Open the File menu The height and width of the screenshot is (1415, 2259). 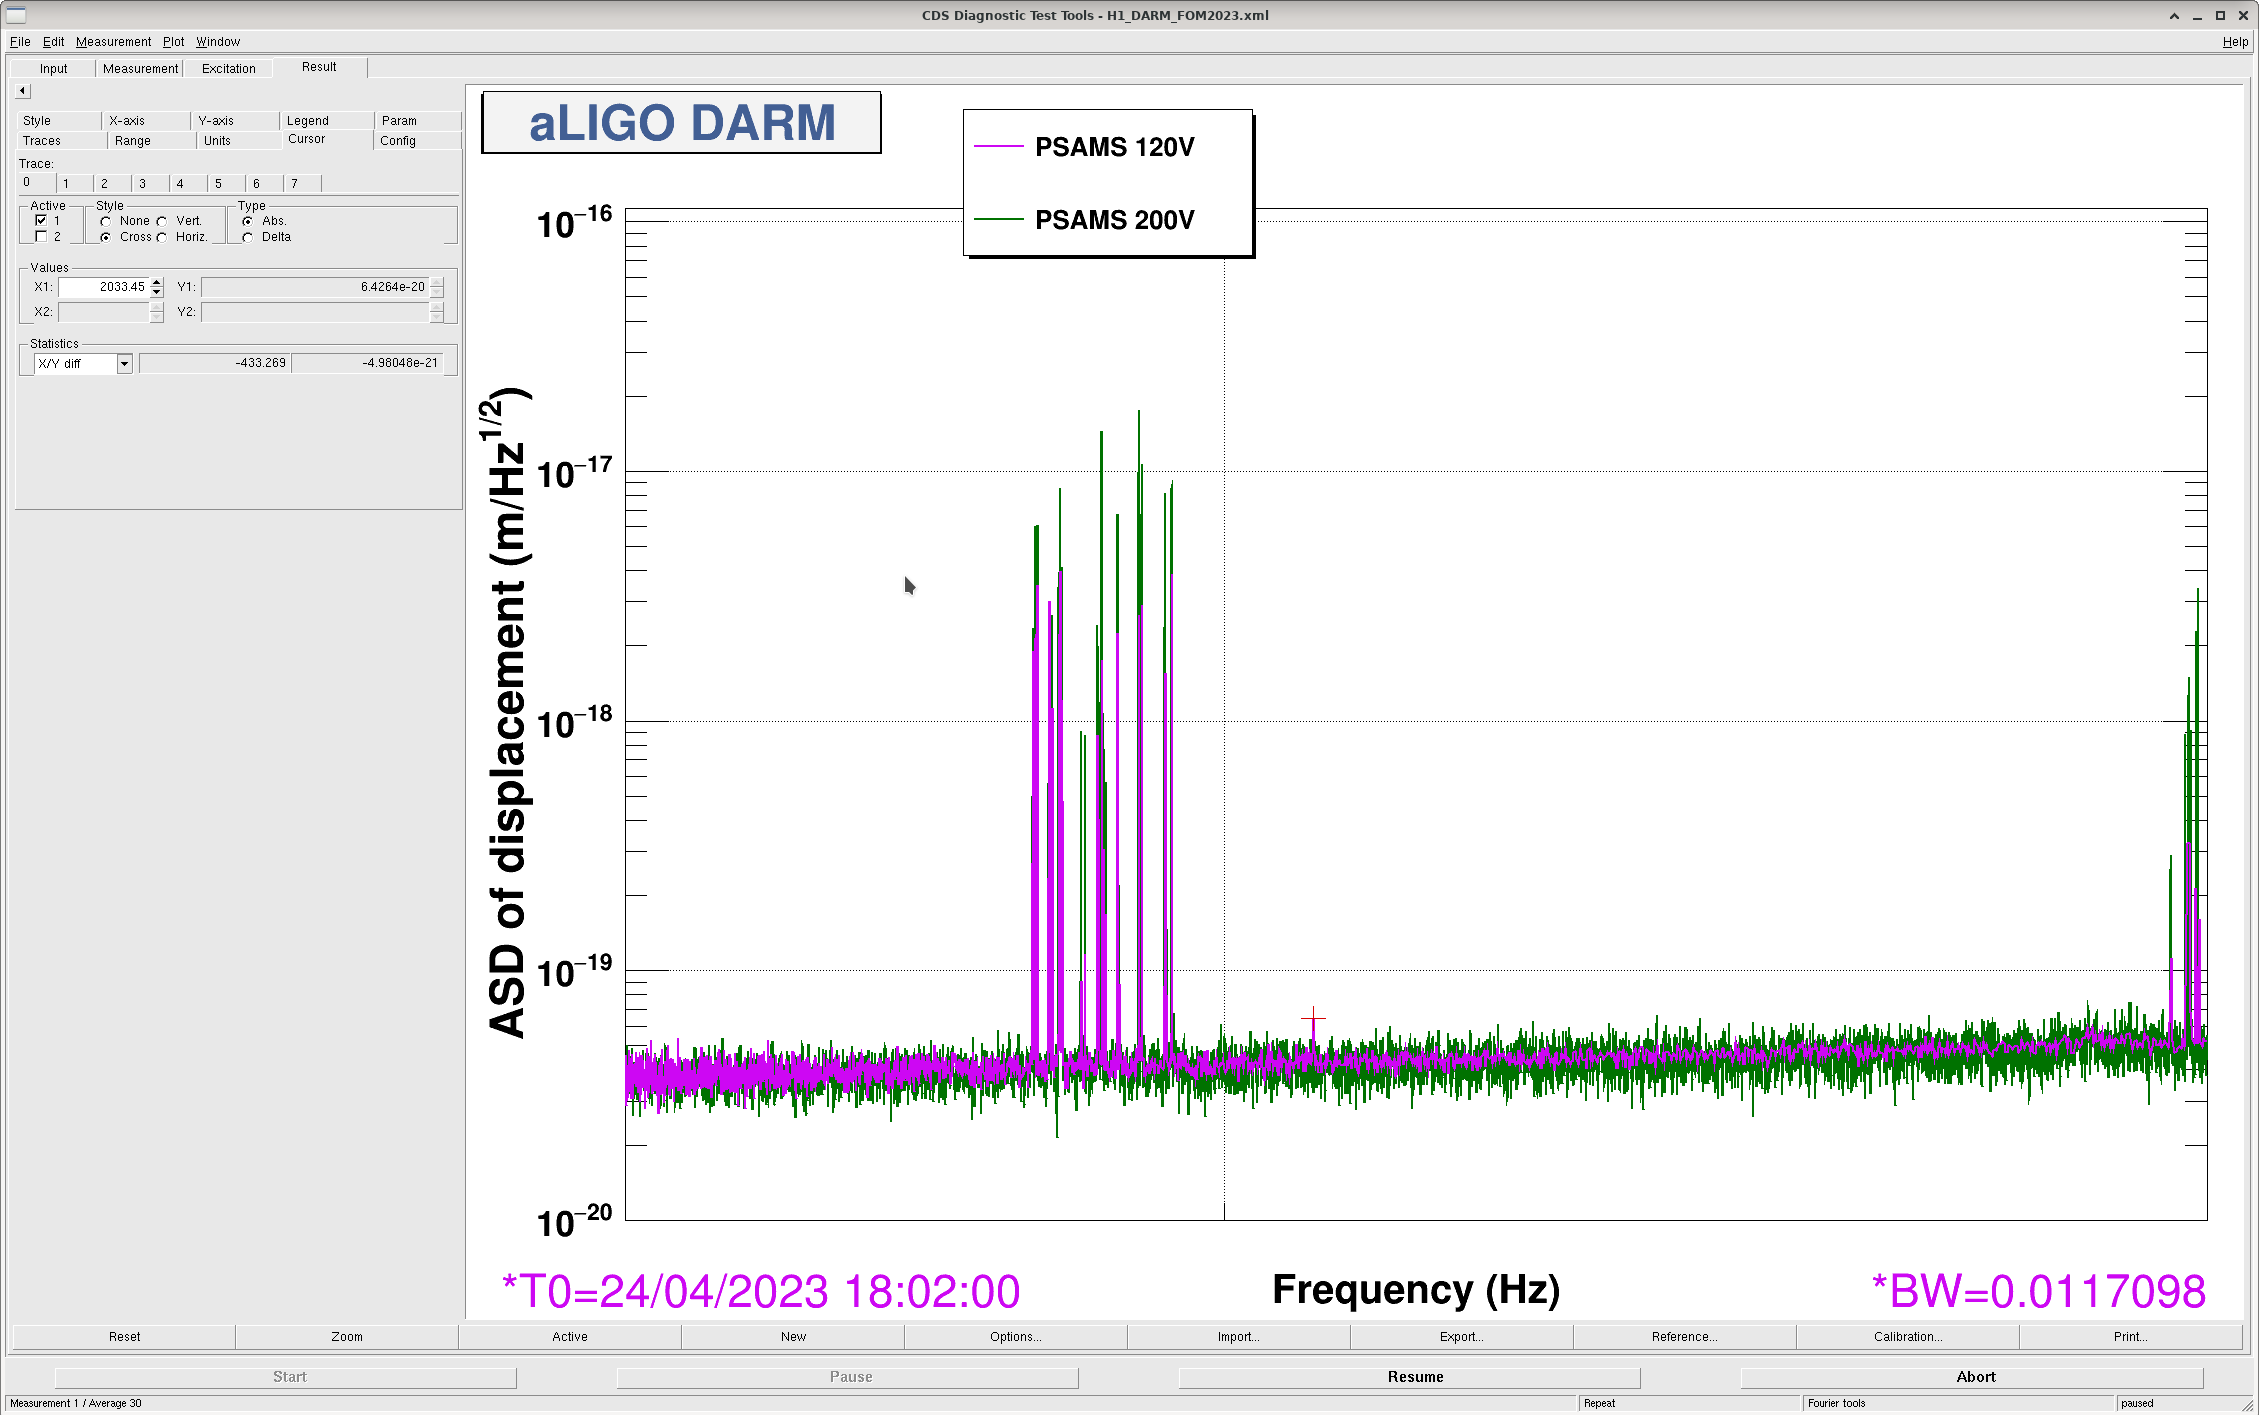tap(20, 42)
